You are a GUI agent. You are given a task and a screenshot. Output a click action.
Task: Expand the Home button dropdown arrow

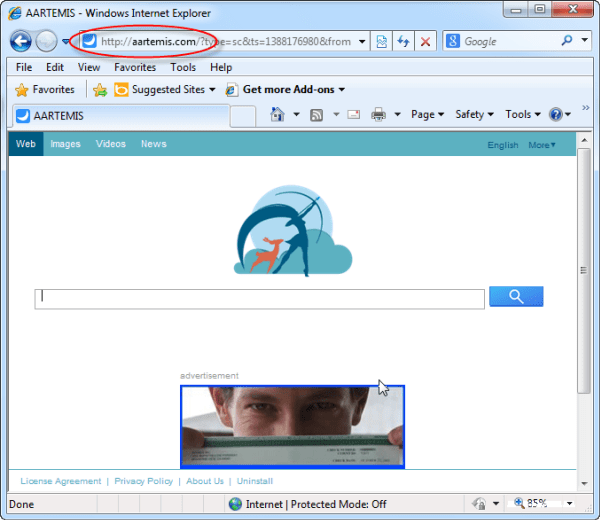[x=296, y=114]
